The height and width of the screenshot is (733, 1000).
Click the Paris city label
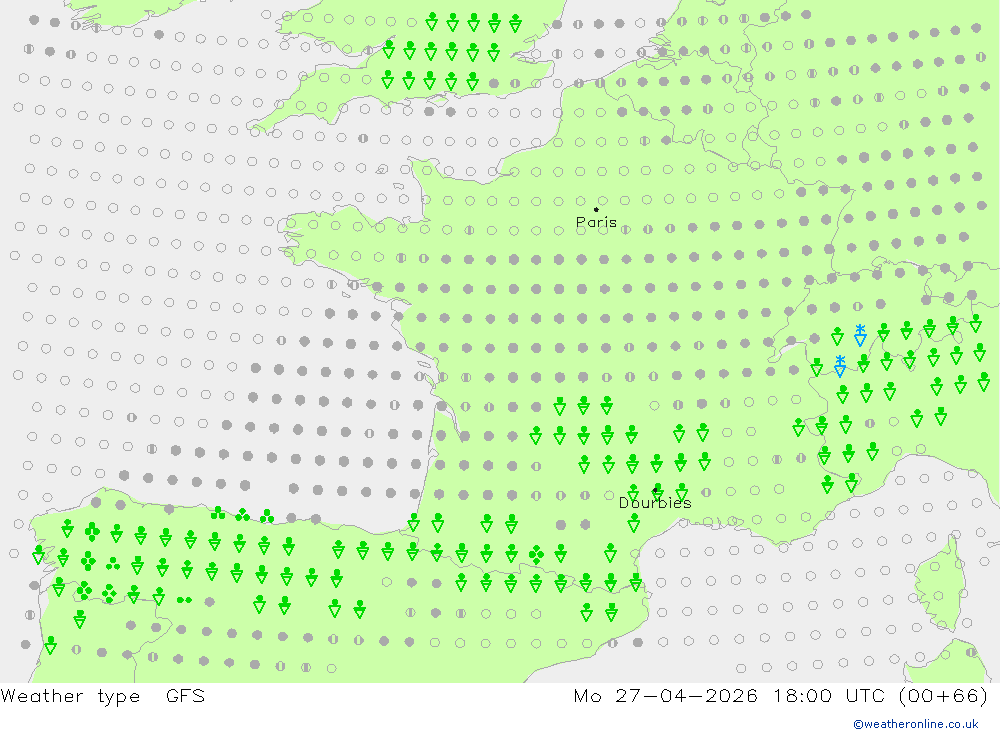pyautogui.click(x=596, y=223)
